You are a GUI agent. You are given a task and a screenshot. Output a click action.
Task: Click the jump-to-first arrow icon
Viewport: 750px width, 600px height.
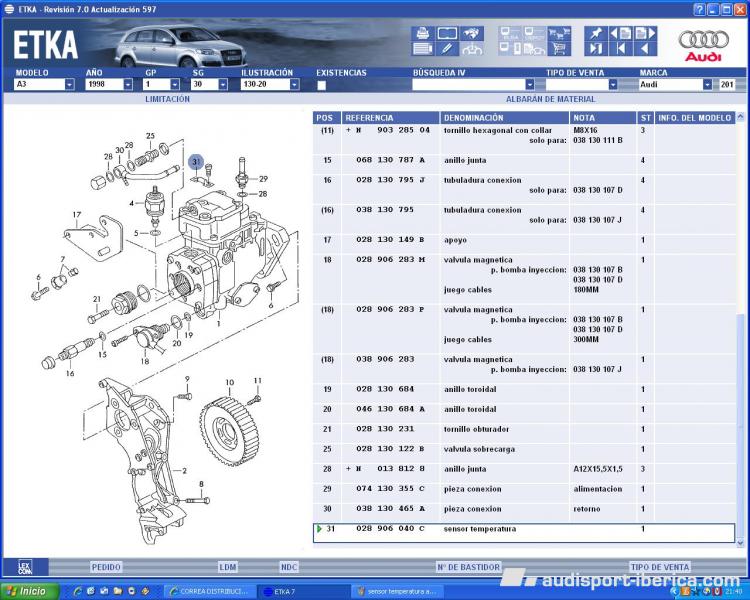pos(620,48)
